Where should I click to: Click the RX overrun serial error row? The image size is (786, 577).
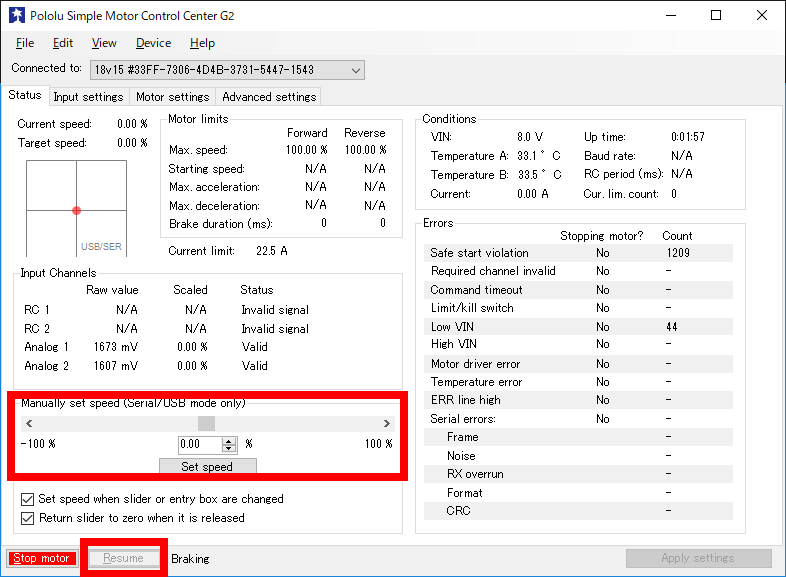point(578,474)
